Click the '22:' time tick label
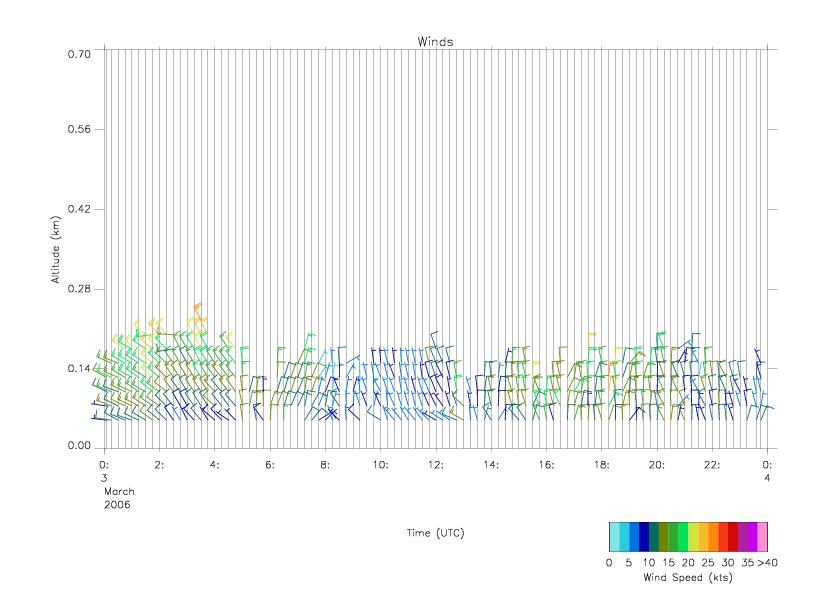 (x=712, y=465)
